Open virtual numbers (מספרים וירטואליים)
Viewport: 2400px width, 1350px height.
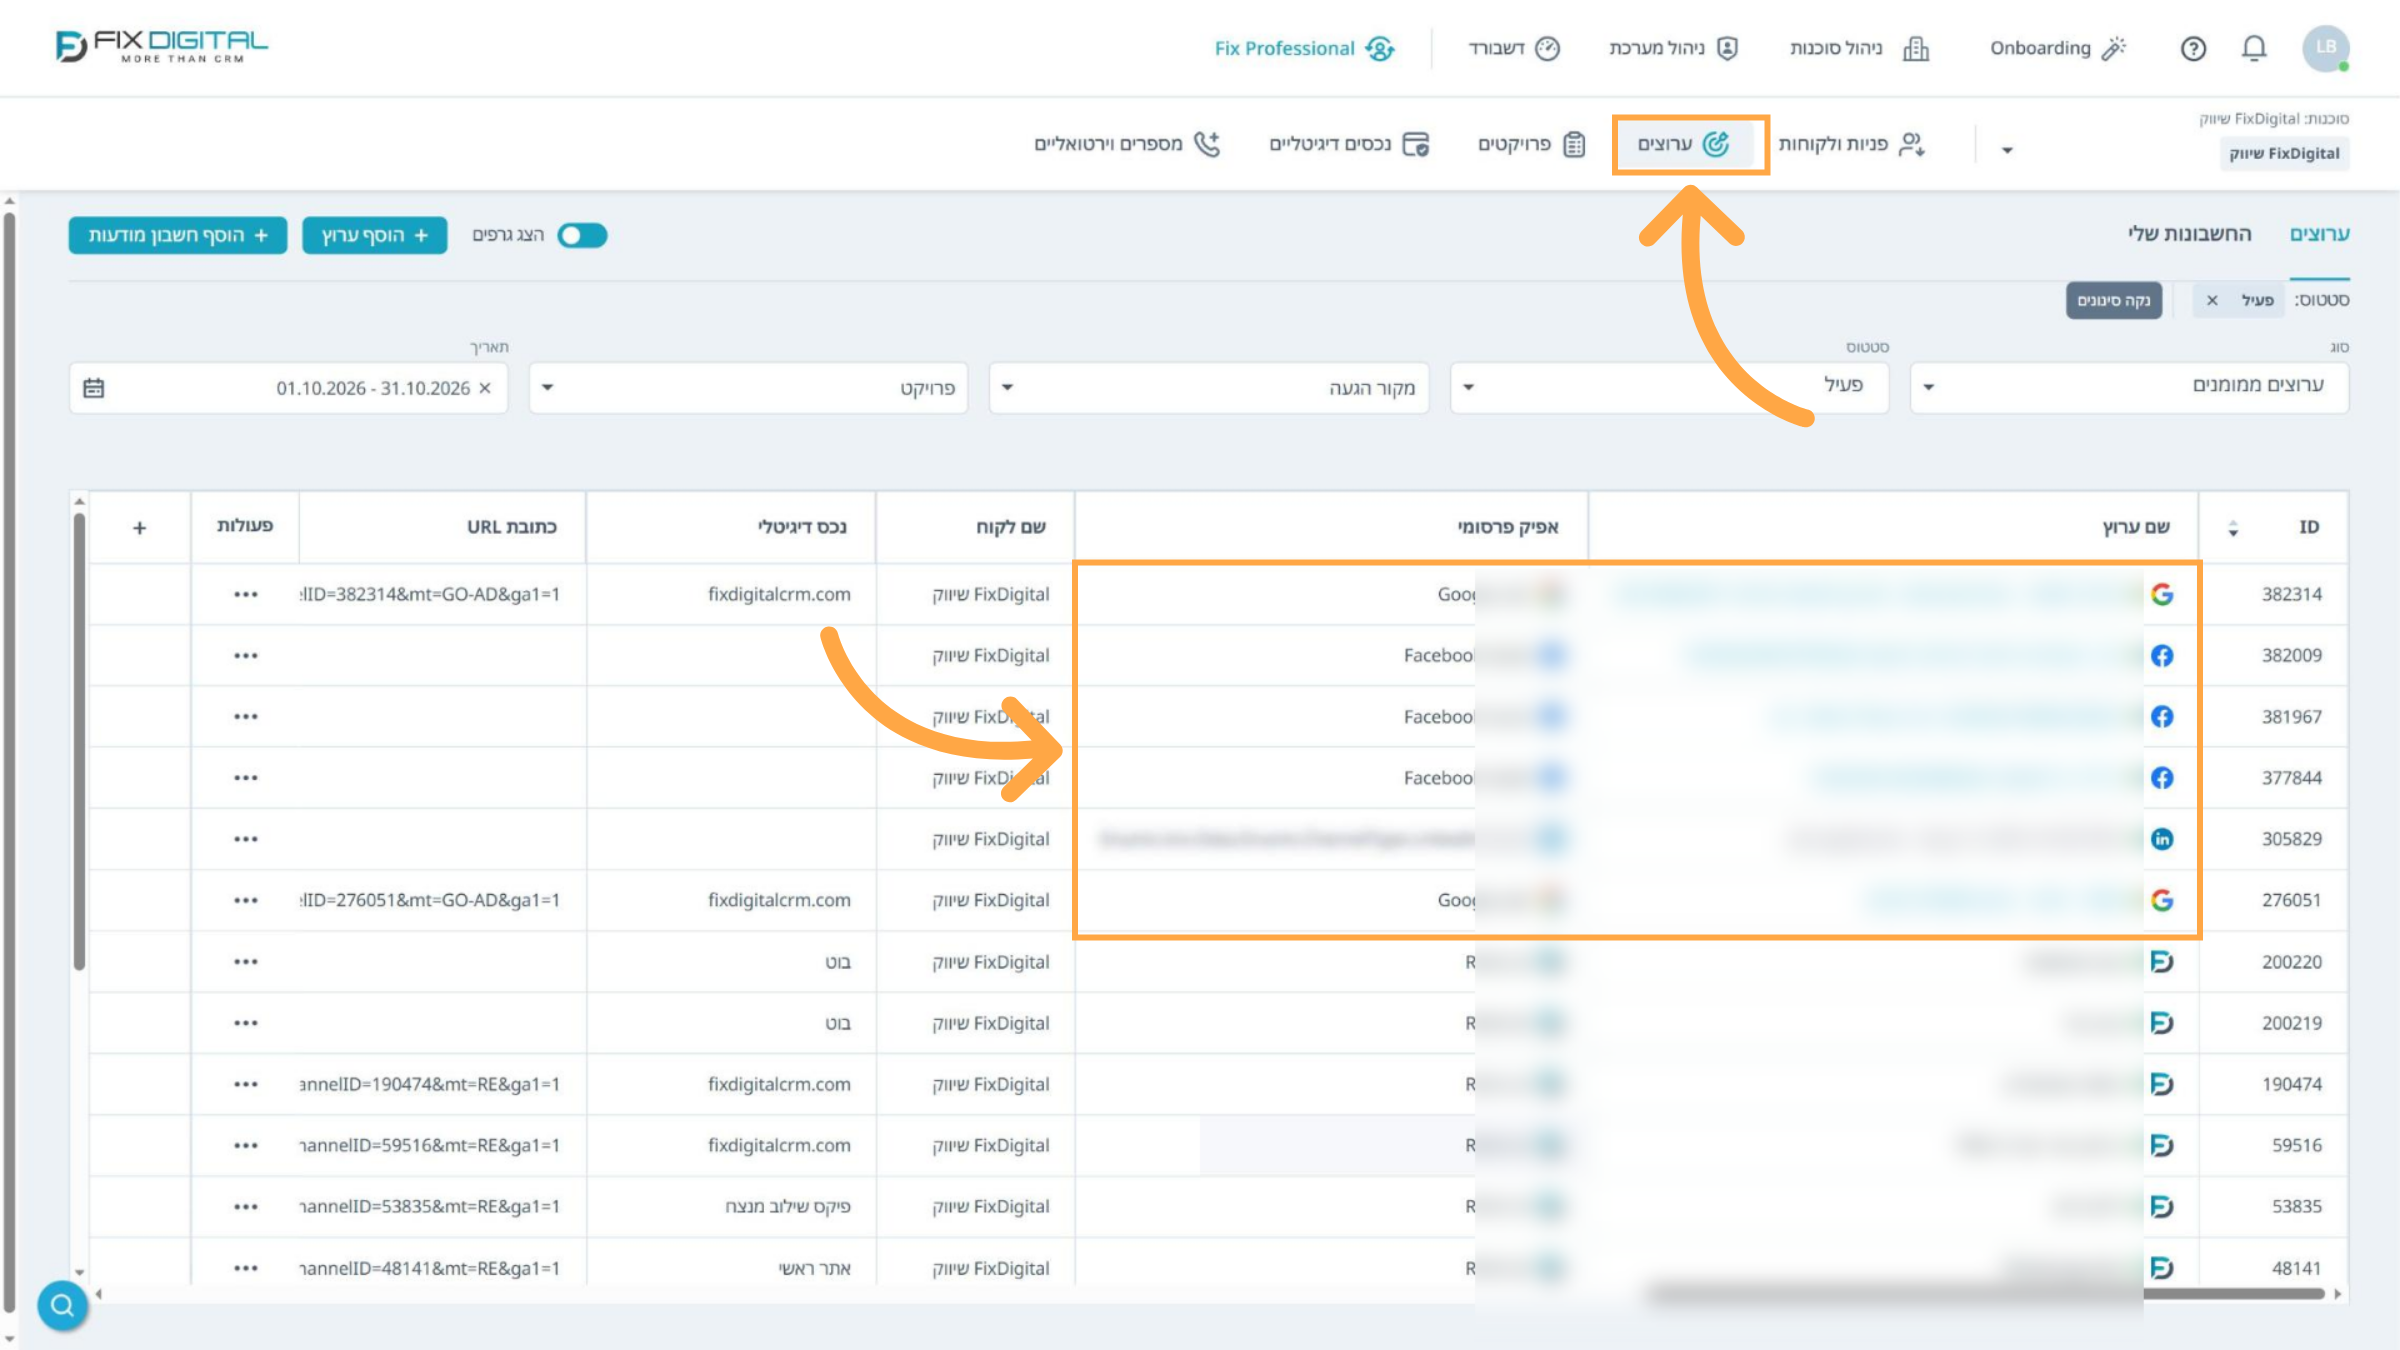(1128, 144)
